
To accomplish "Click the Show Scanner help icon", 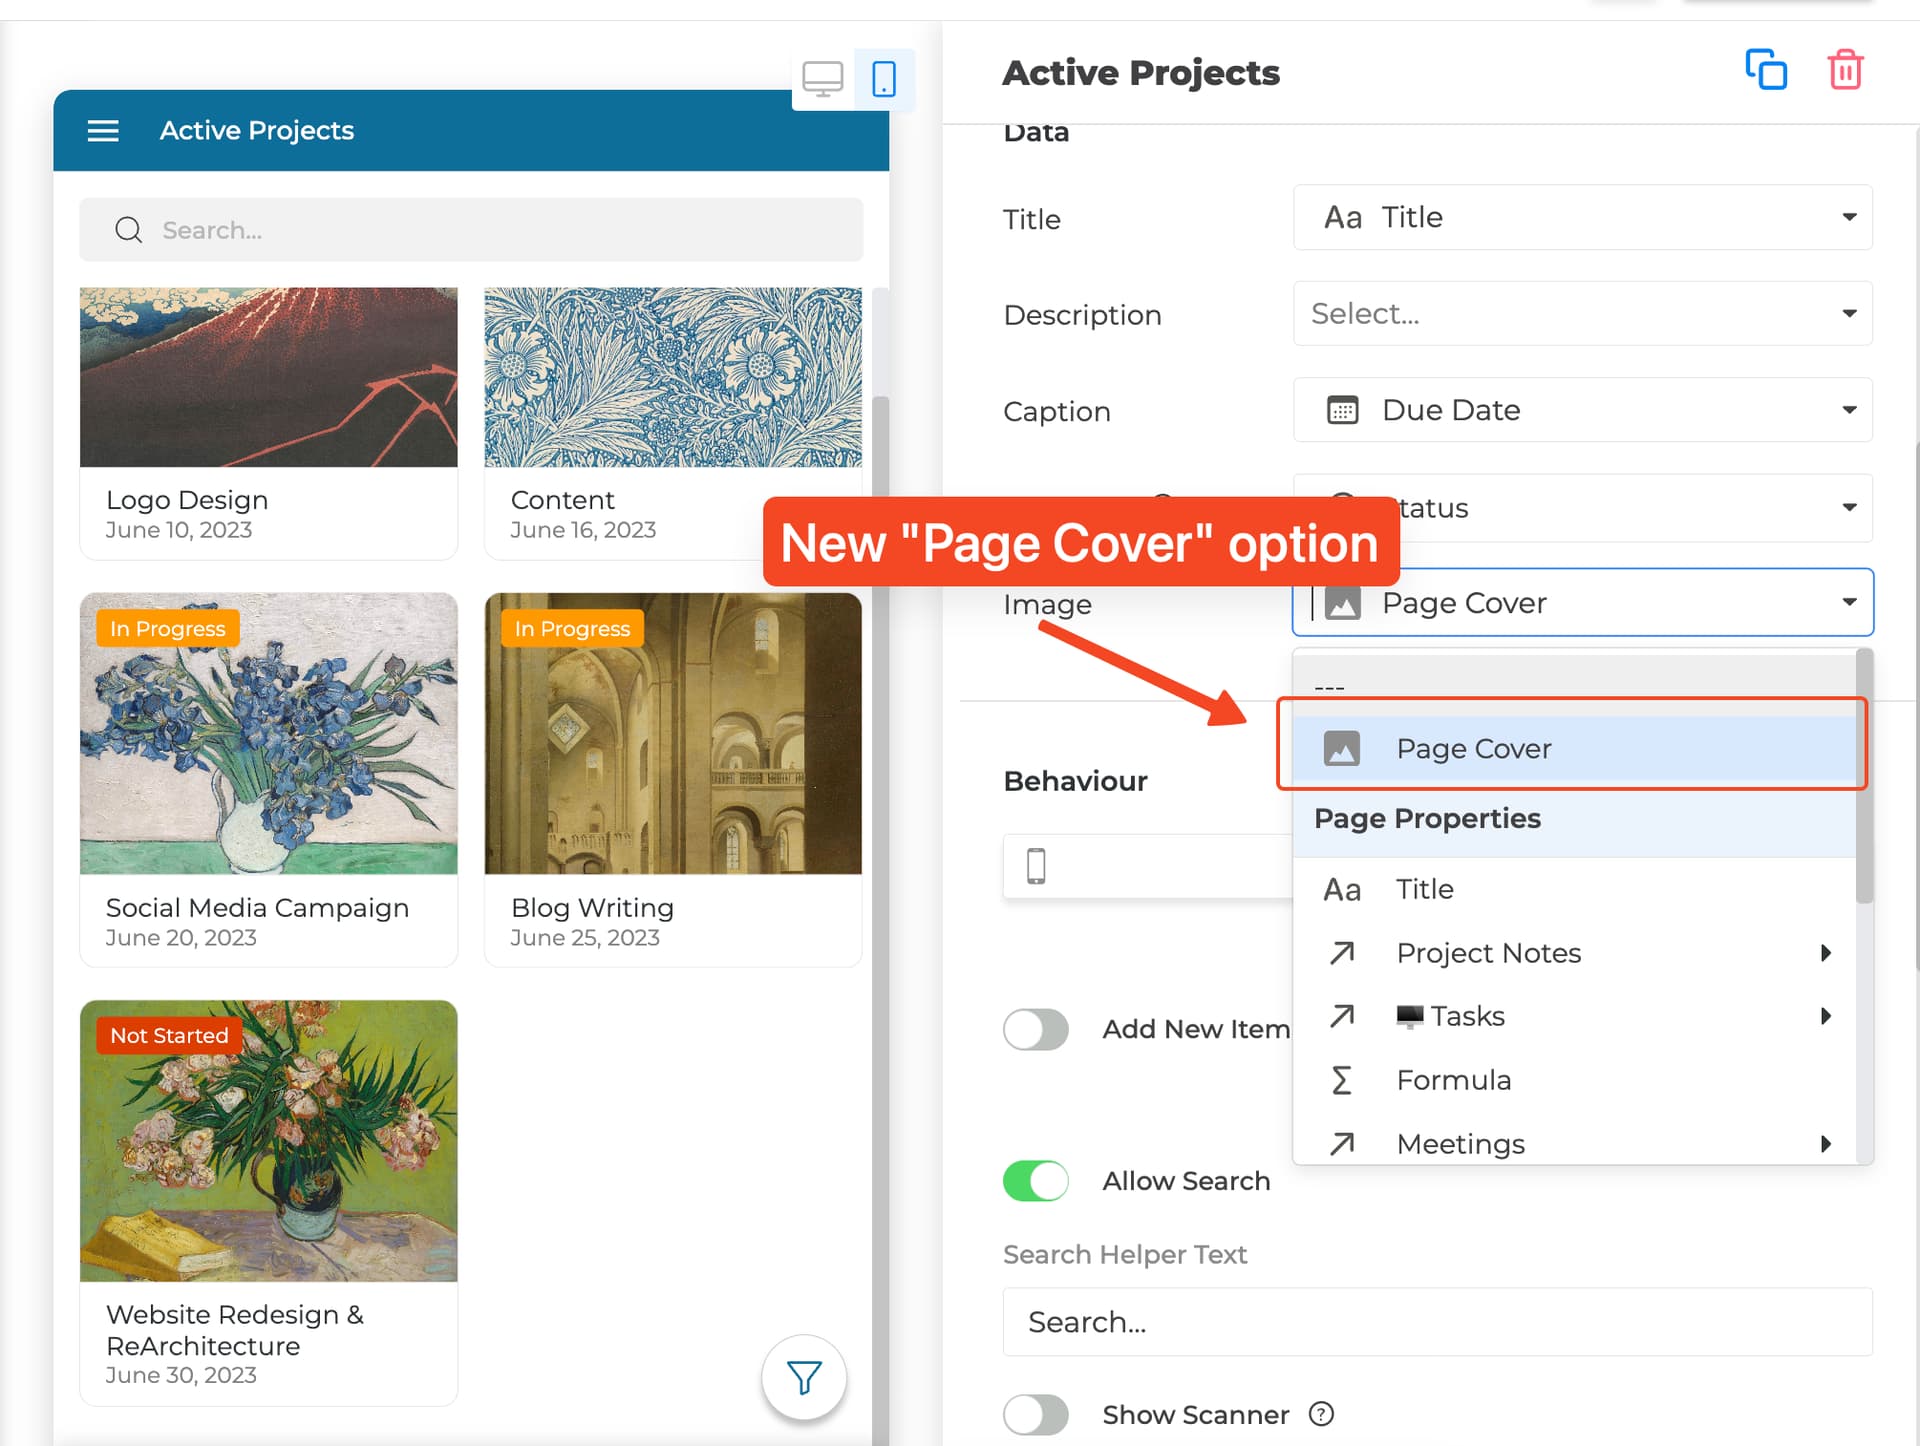I will click(1321, 1414).
